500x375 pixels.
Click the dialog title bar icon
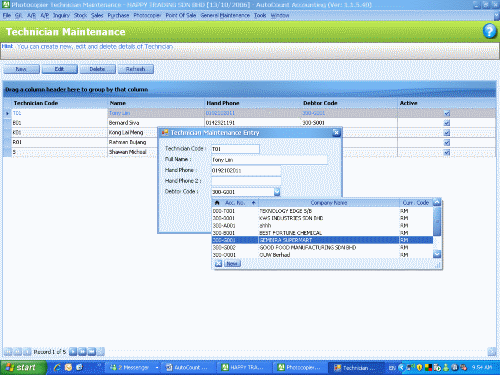coord(164,133)
